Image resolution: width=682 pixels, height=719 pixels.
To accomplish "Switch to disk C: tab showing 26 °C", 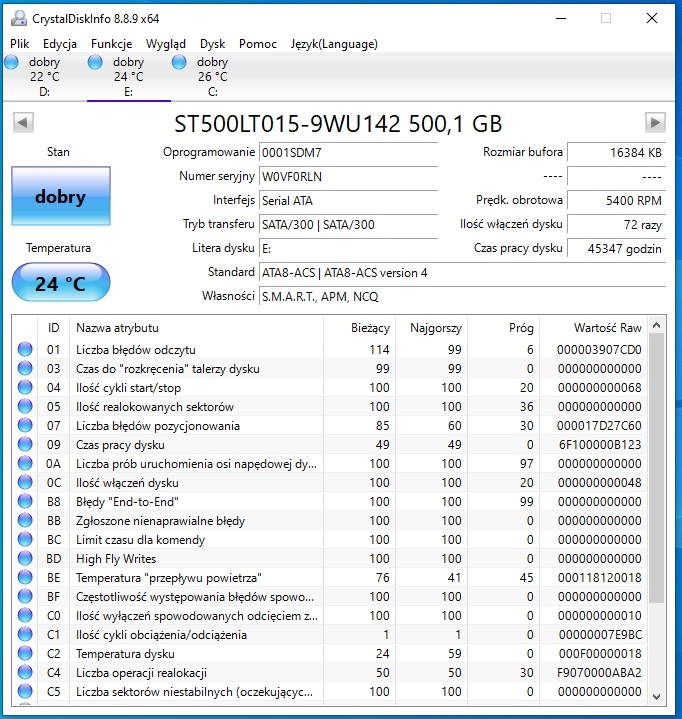I will click(x=212, y=77).
